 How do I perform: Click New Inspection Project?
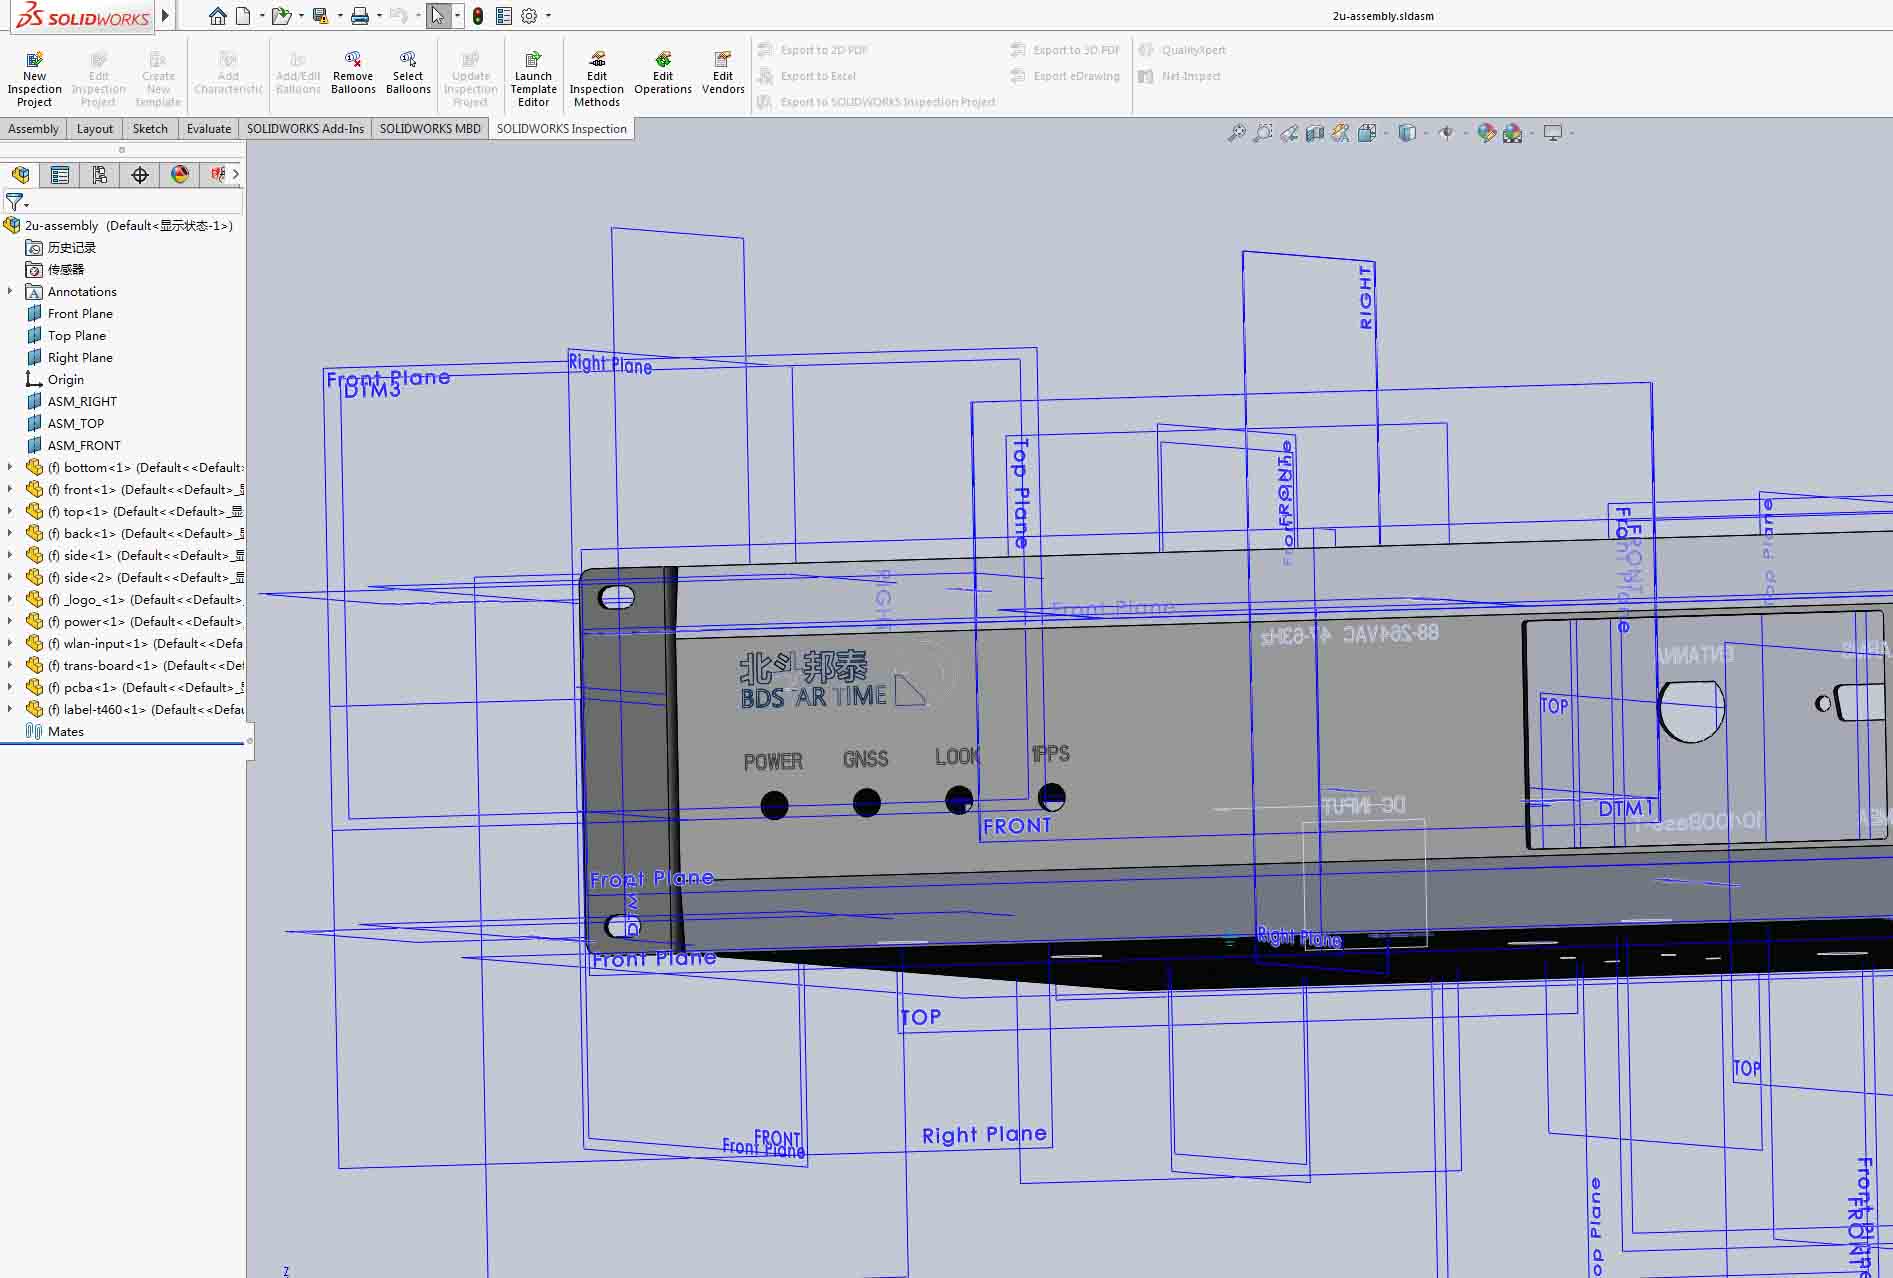pyautogui.click(x=34, y=79)
